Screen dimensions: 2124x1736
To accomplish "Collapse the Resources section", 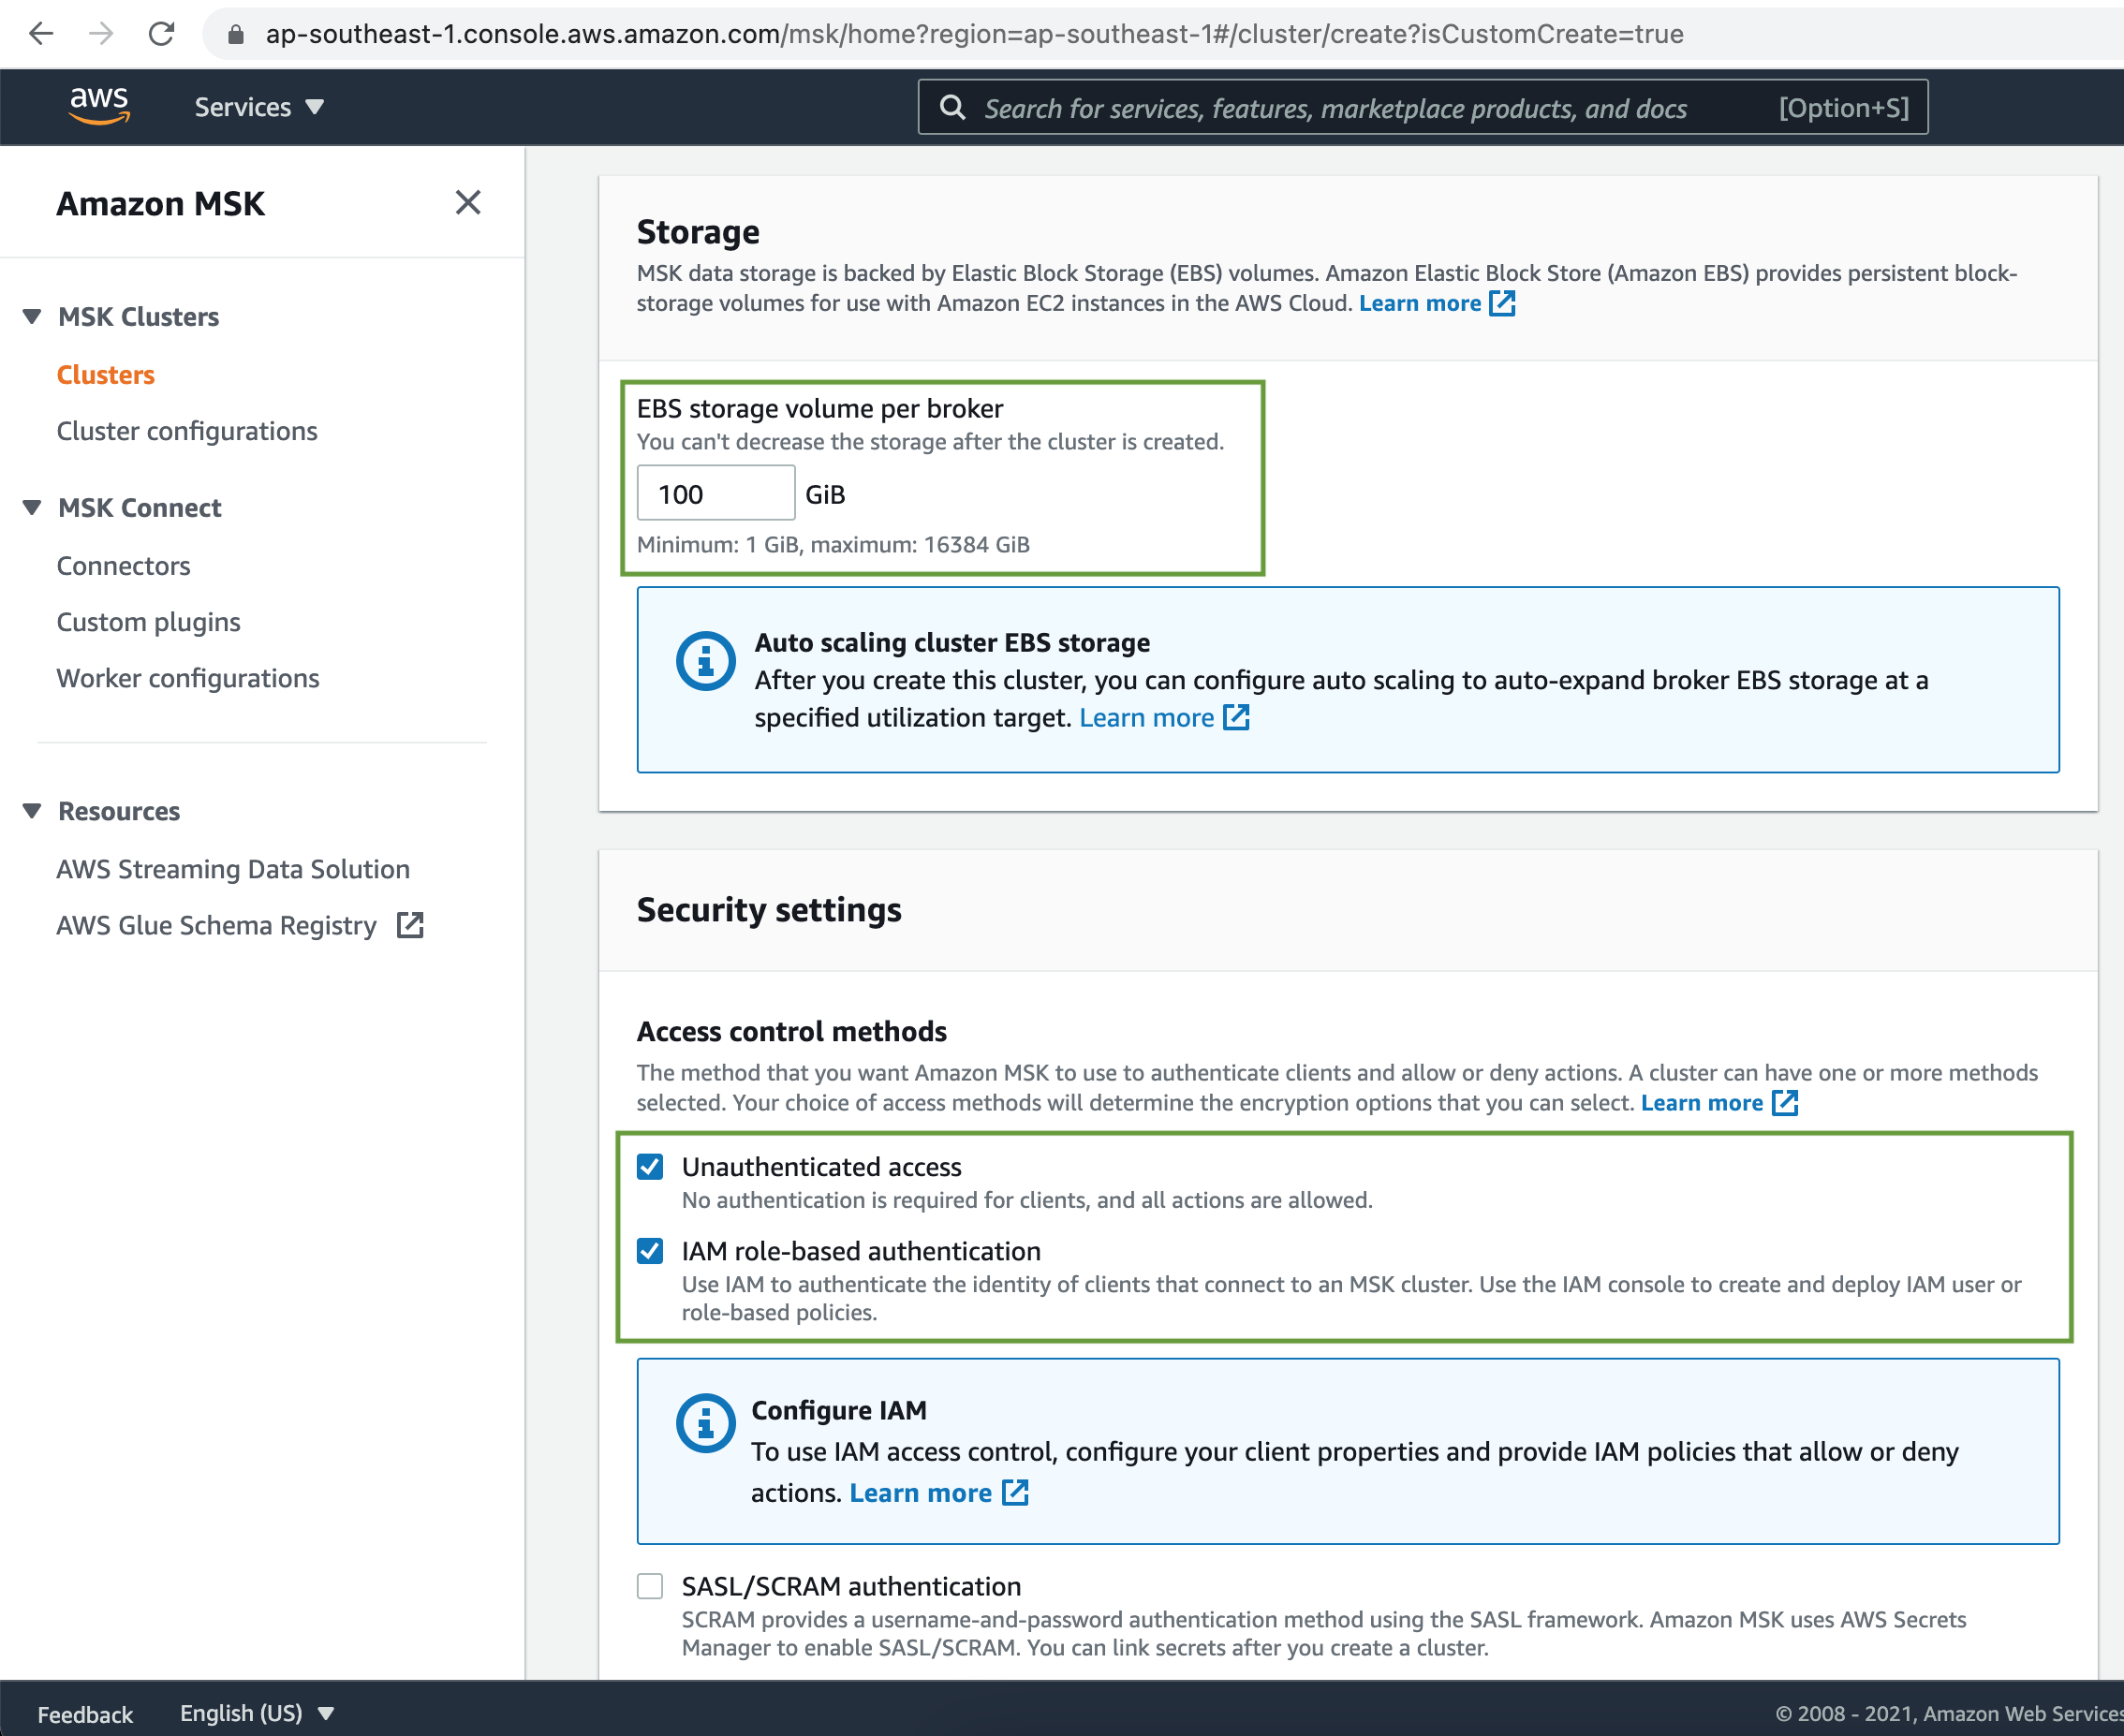I will [x=32, y=811].
